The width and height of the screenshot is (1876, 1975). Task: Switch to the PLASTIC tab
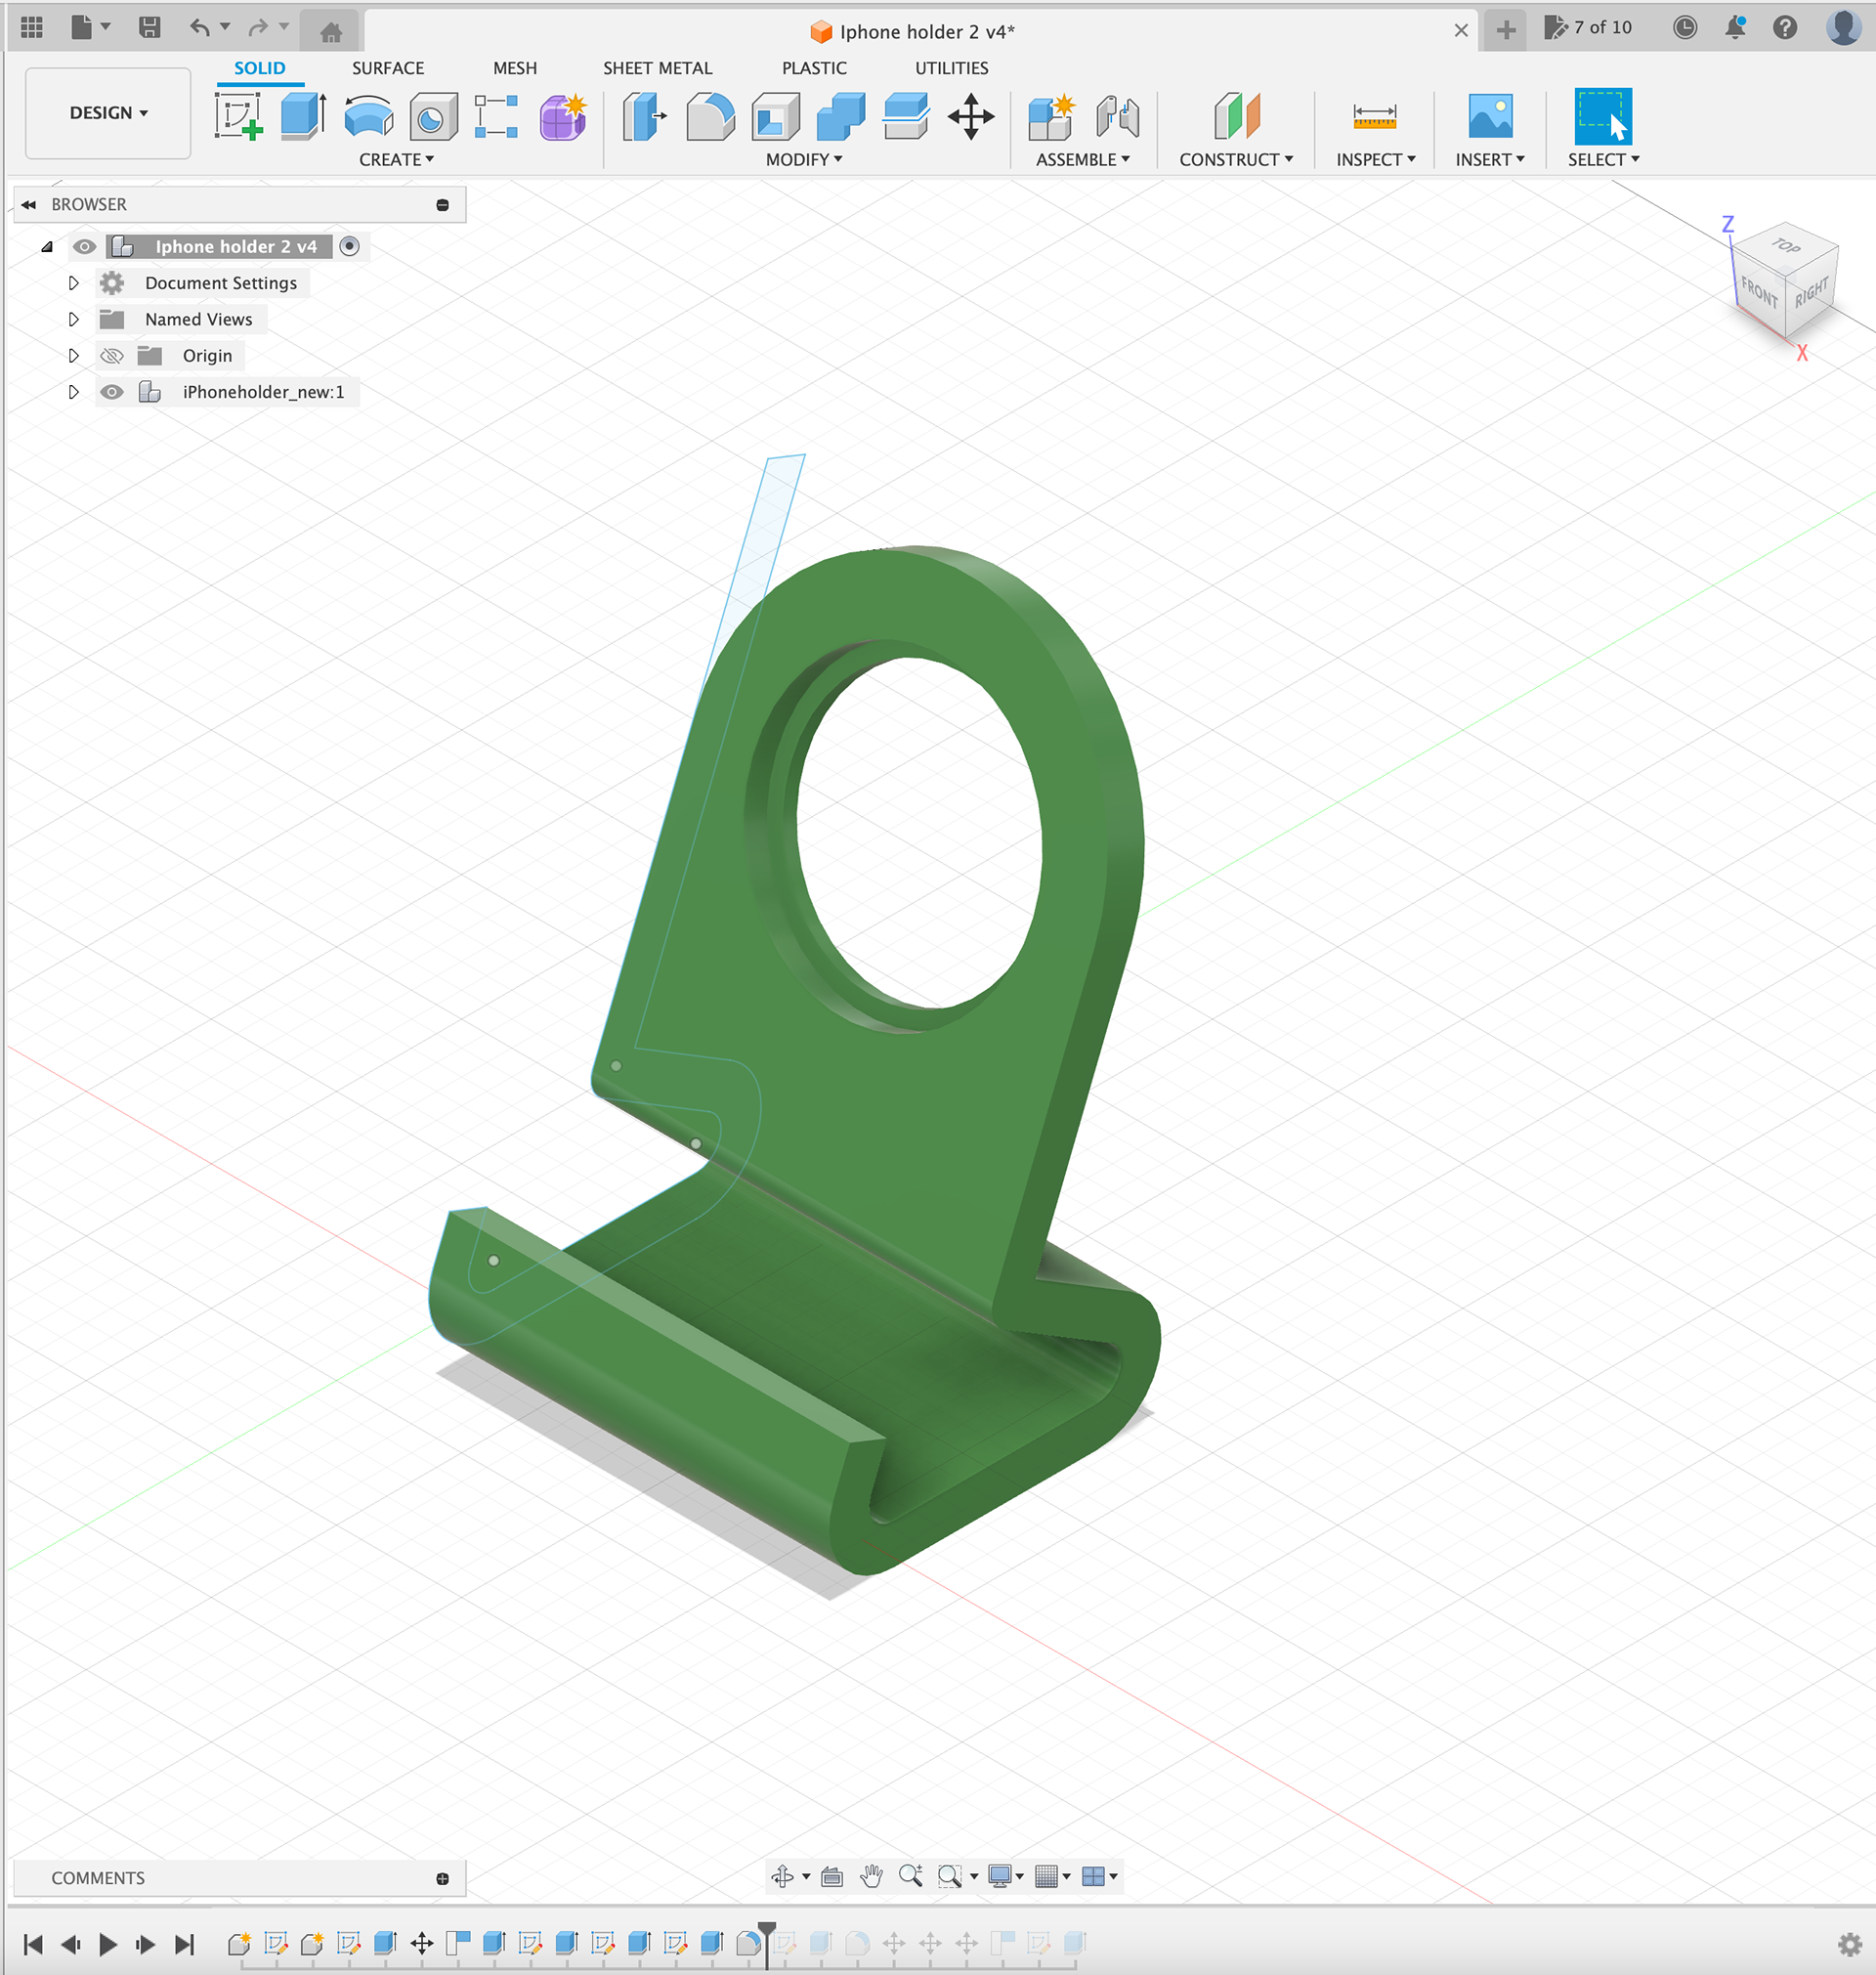point(814,68)
